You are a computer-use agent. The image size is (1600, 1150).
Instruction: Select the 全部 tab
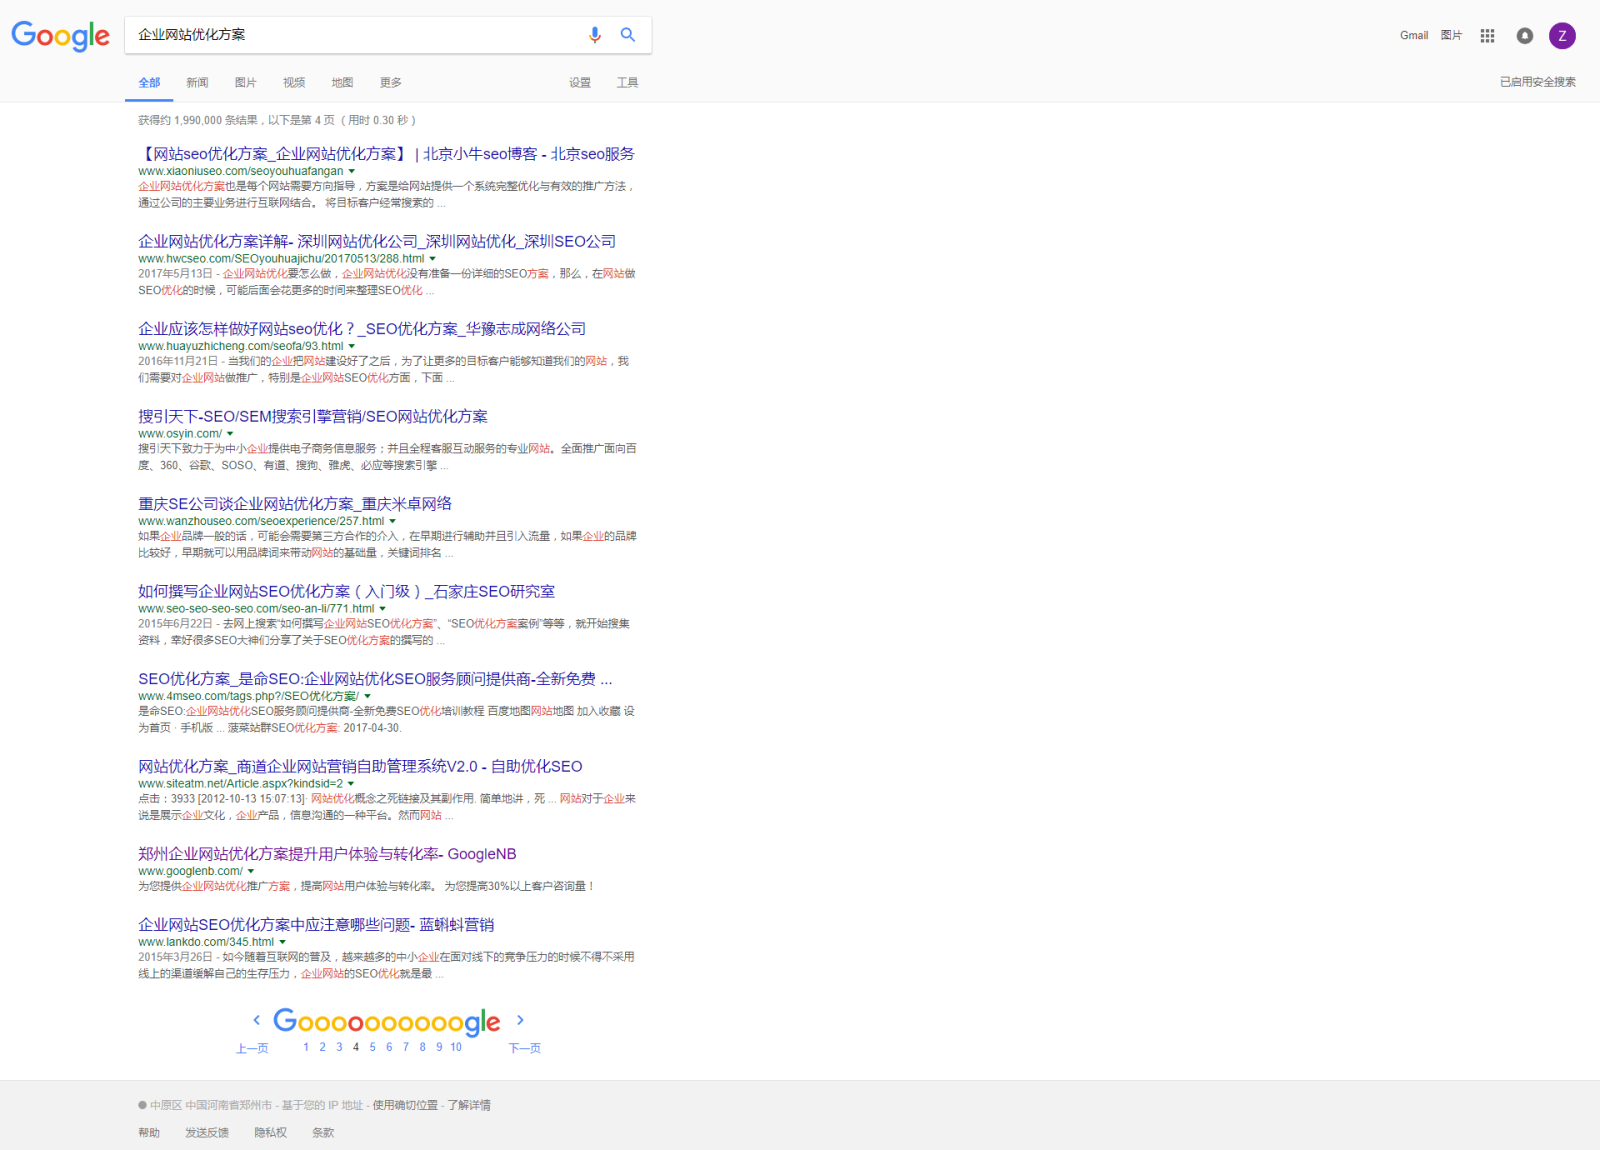[149, 83]
